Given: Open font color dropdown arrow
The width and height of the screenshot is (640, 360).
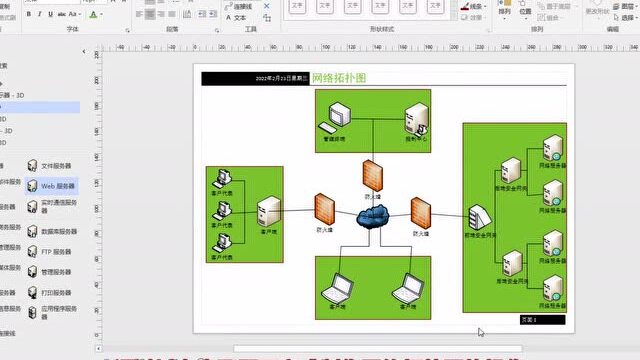Looking at the screenshot, I should coord(101,15).
